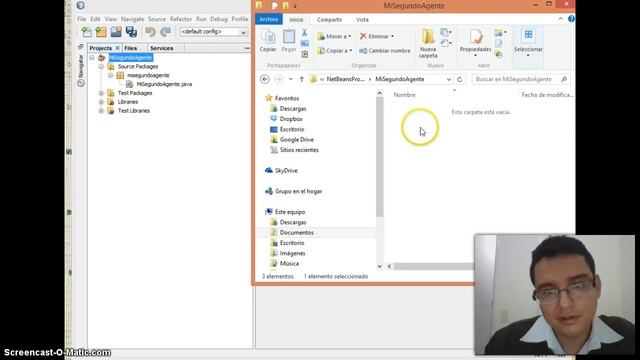This screenshot has height=360, width=640.
Task: Open the default config combo box
Action: click(214, 32)
